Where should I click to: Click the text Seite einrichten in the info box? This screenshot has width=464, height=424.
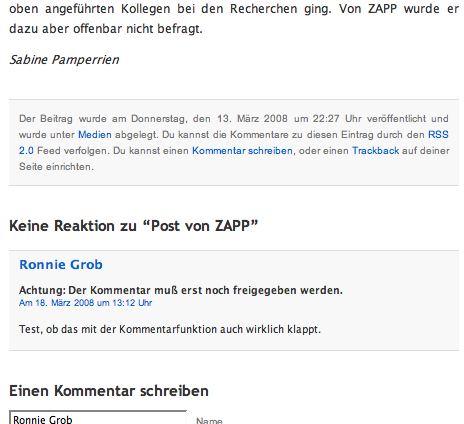click(56, 167)
